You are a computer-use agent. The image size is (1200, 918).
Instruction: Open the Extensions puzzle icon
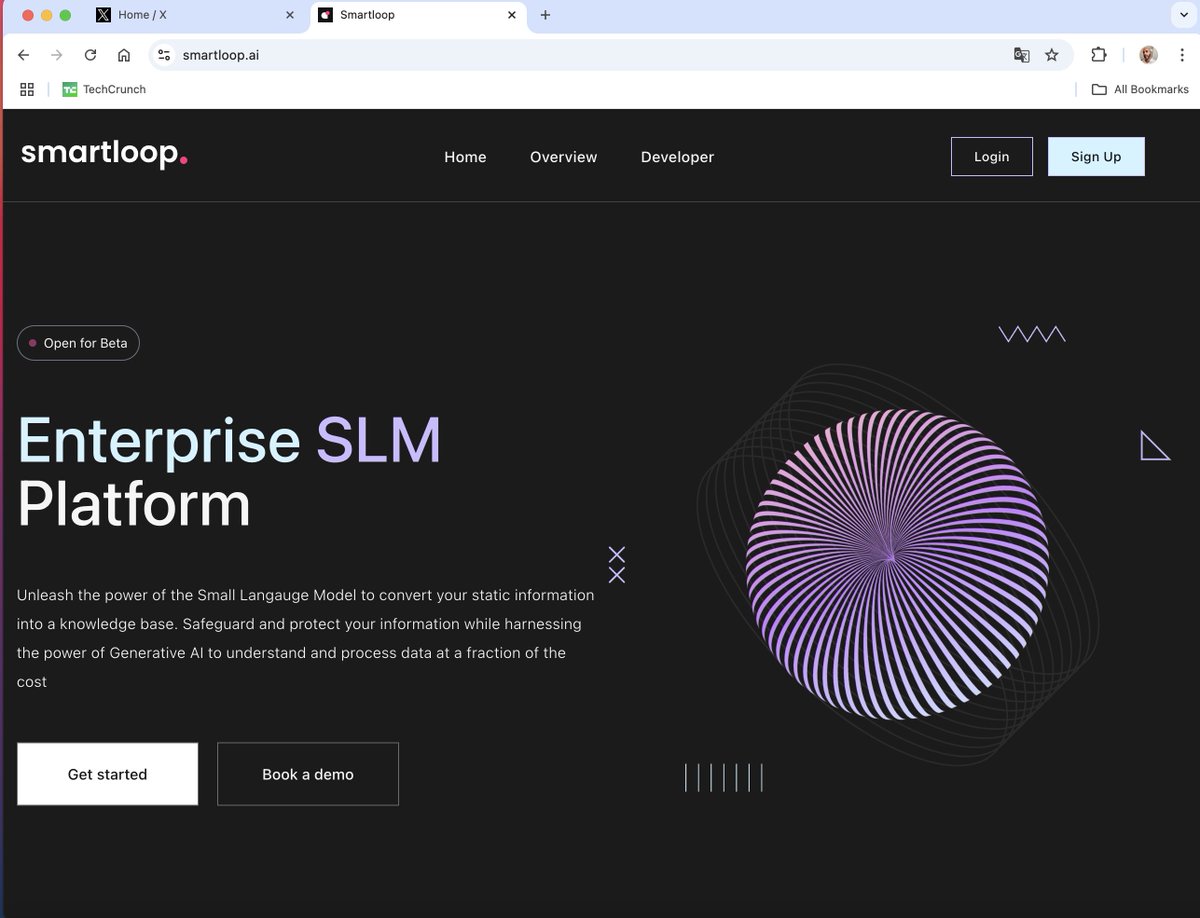point(1099,55)
